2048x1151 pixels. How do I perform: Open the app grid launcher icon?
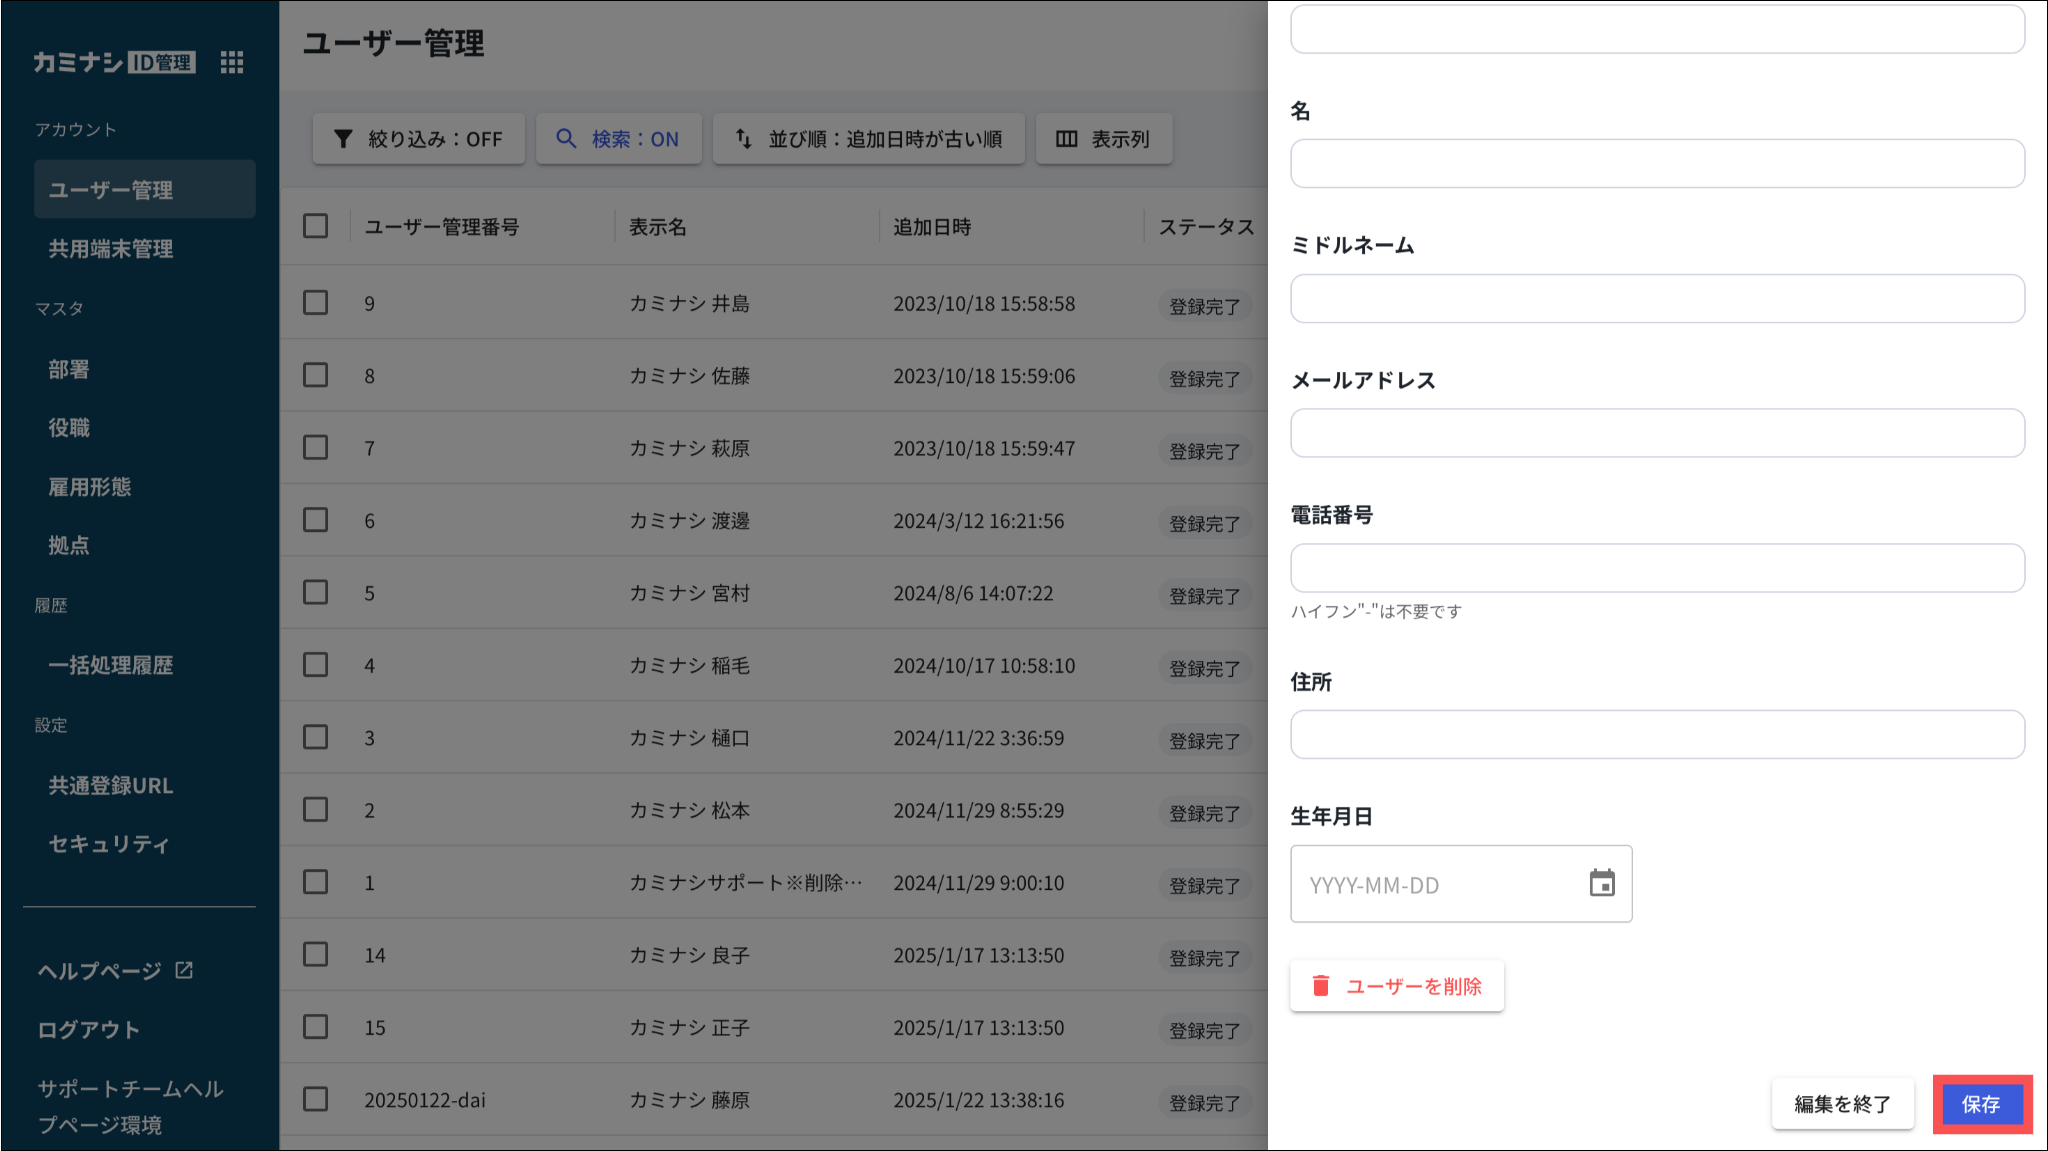pyautogui.click(x=232, y=63)
